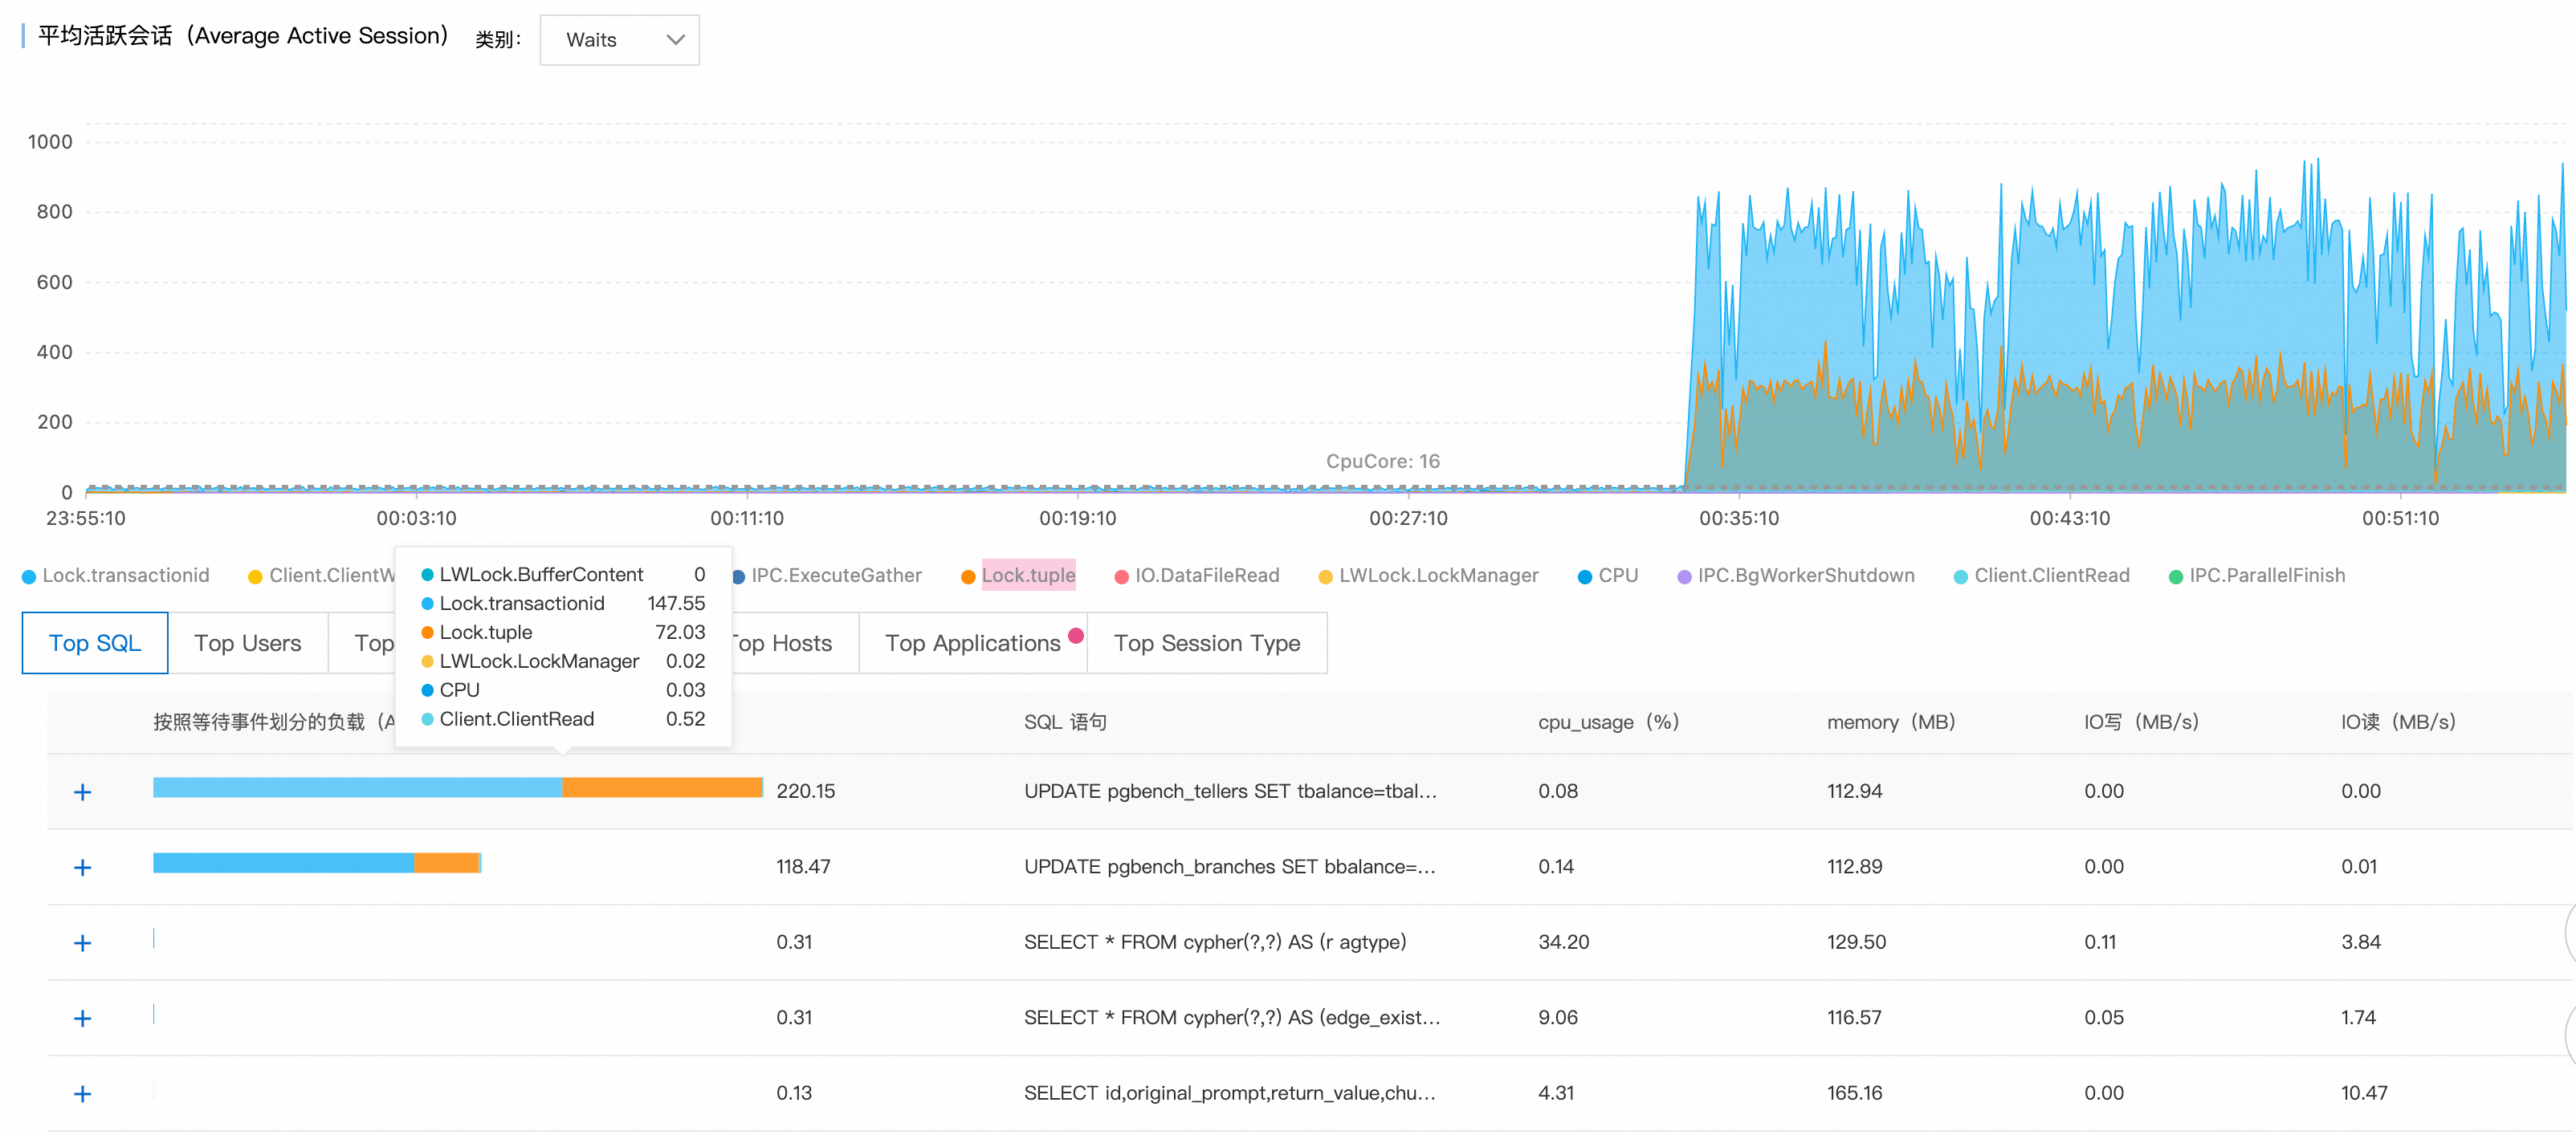Image resolution: width=2576 pixels, height=1135 pixels.
Task: Toggle Lock.tuple legend series
Action: click(x=1027, y=575)
